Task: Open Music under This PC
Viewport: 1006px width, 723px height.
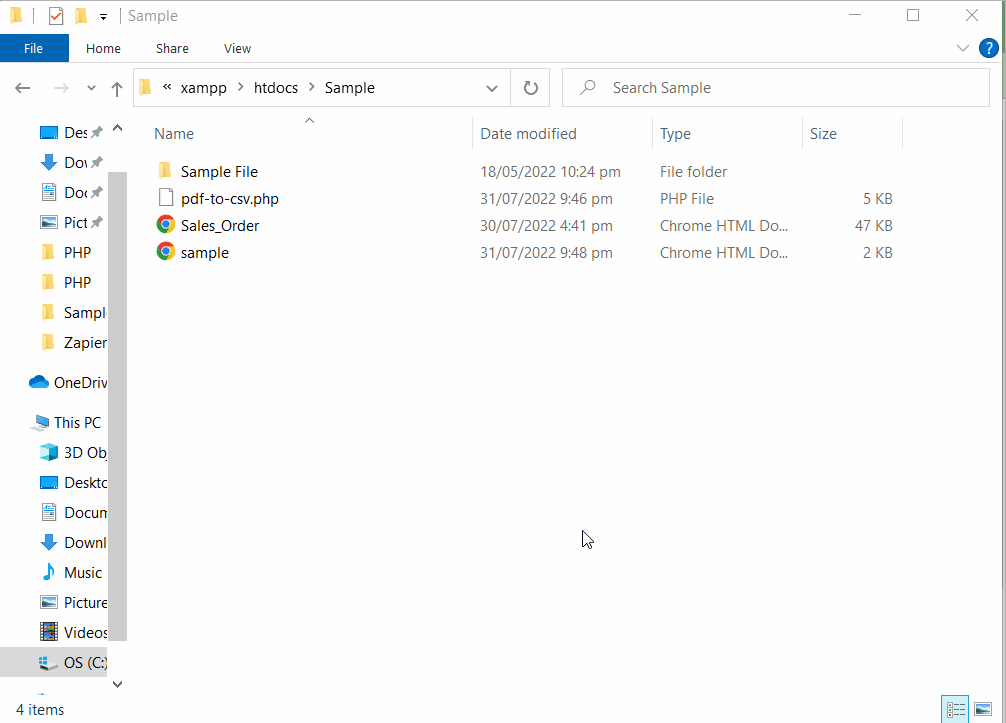Action: [71, 573]
